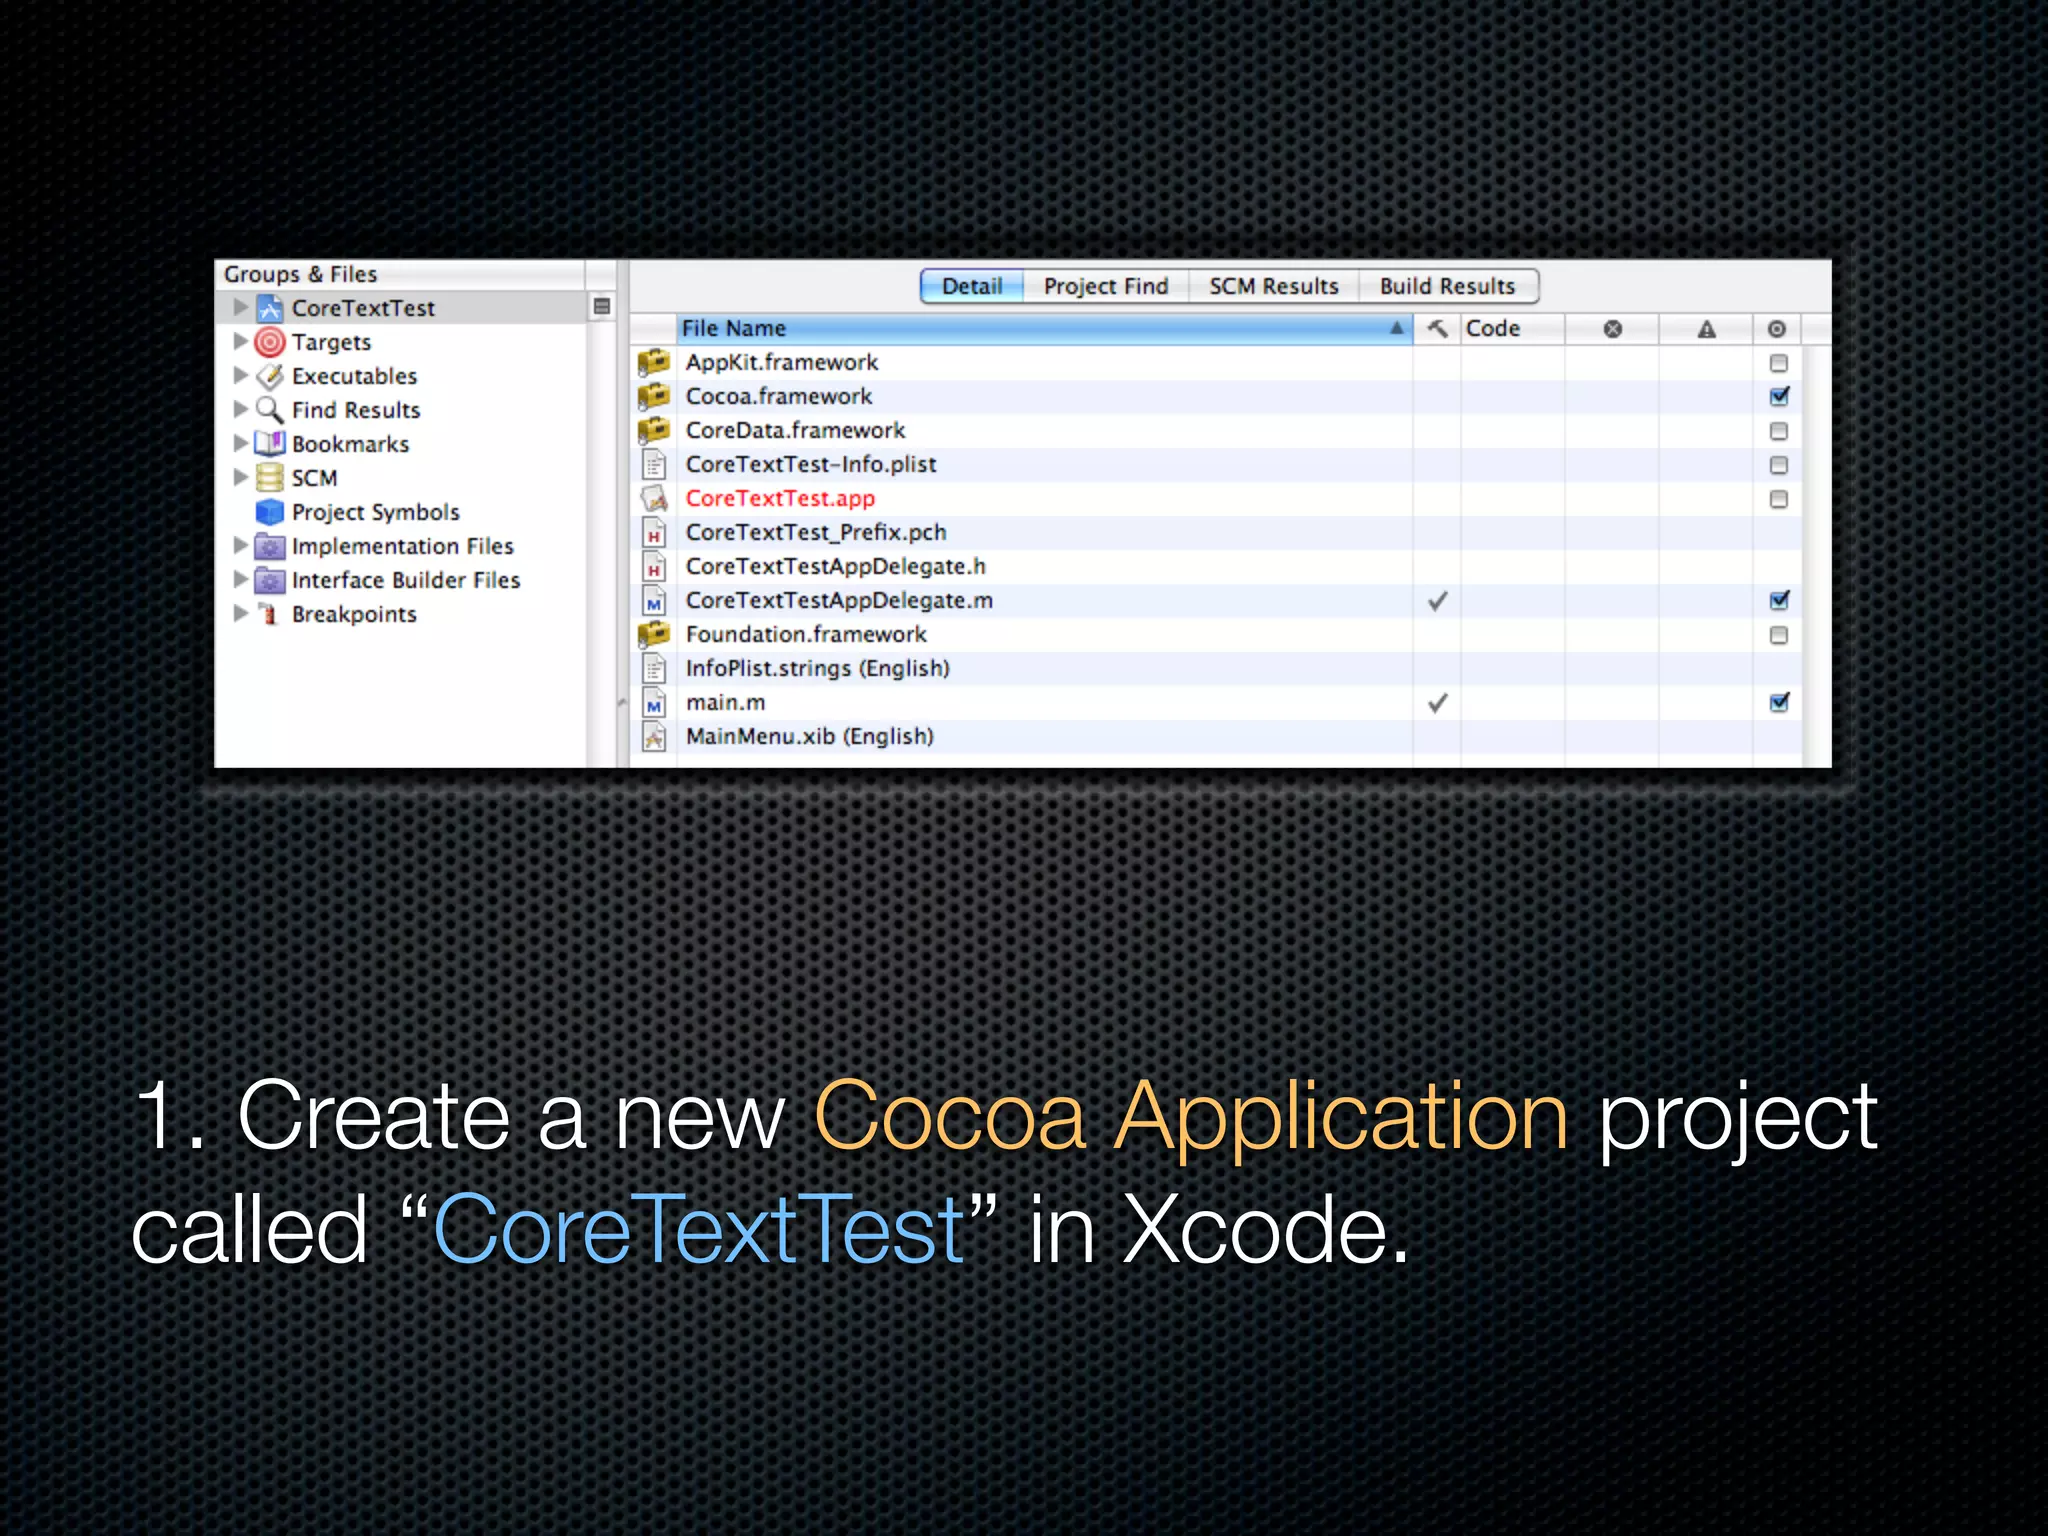
Task: Click the Project Symbols cube icon
Action: point(269,512)
